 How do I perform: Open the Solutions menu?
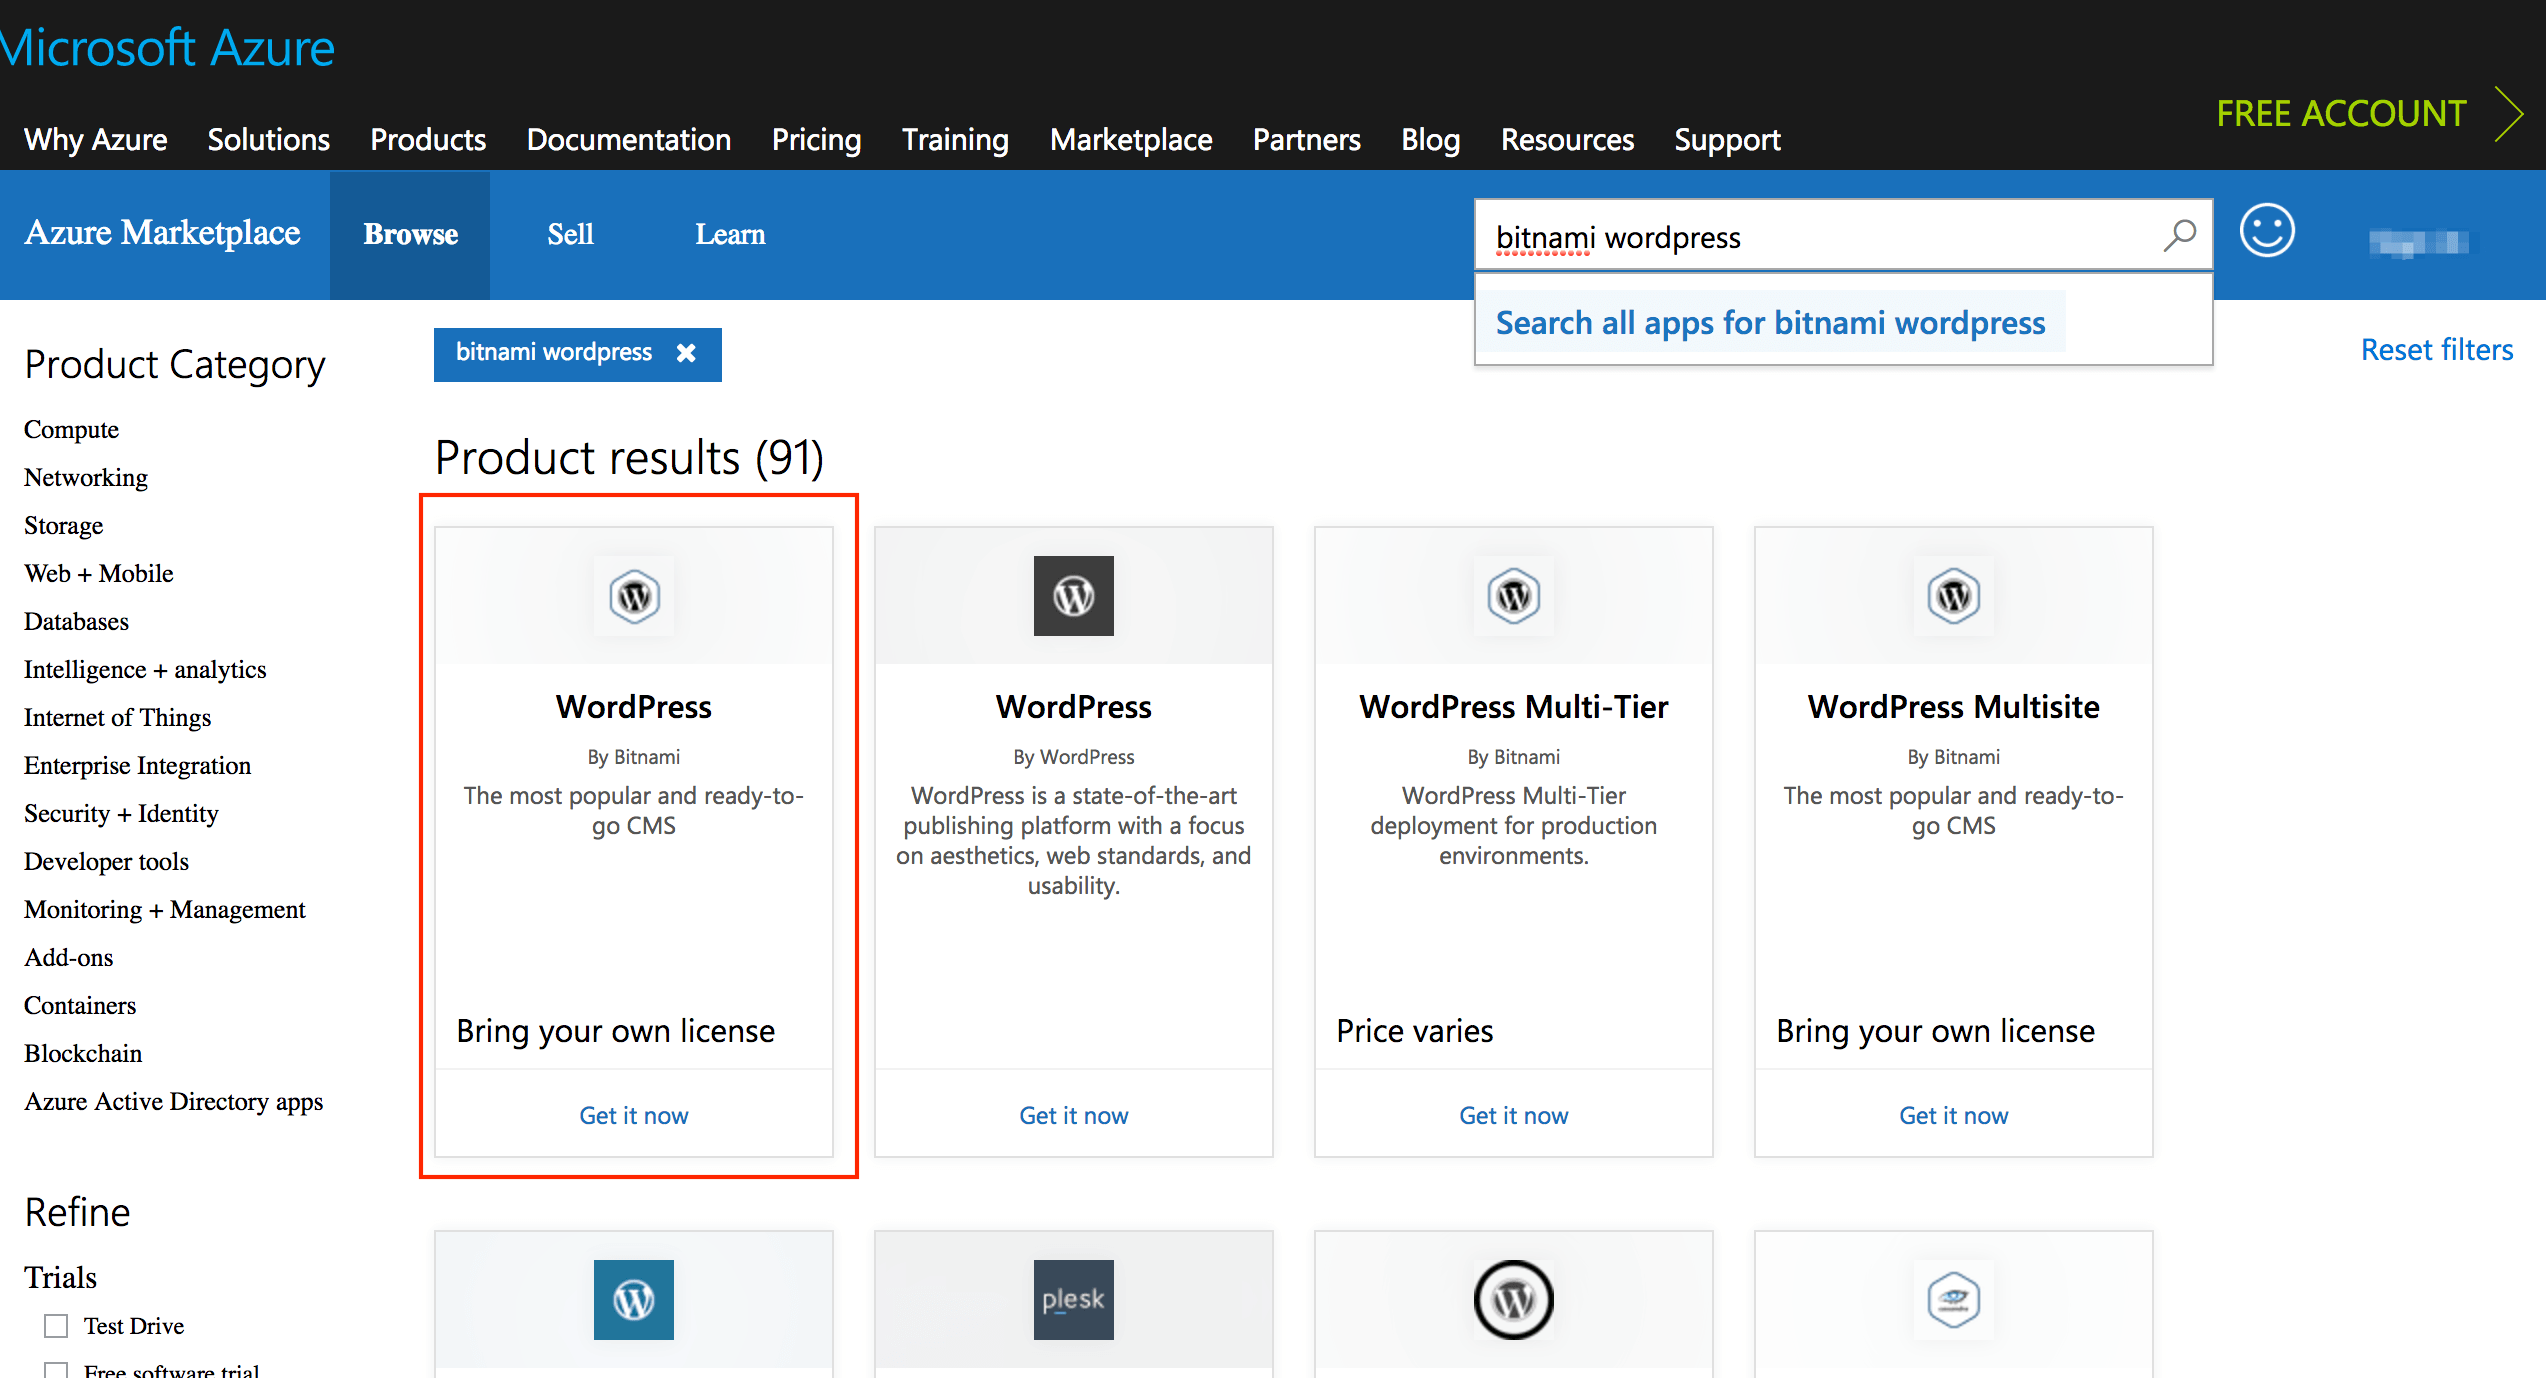[269, 140]
